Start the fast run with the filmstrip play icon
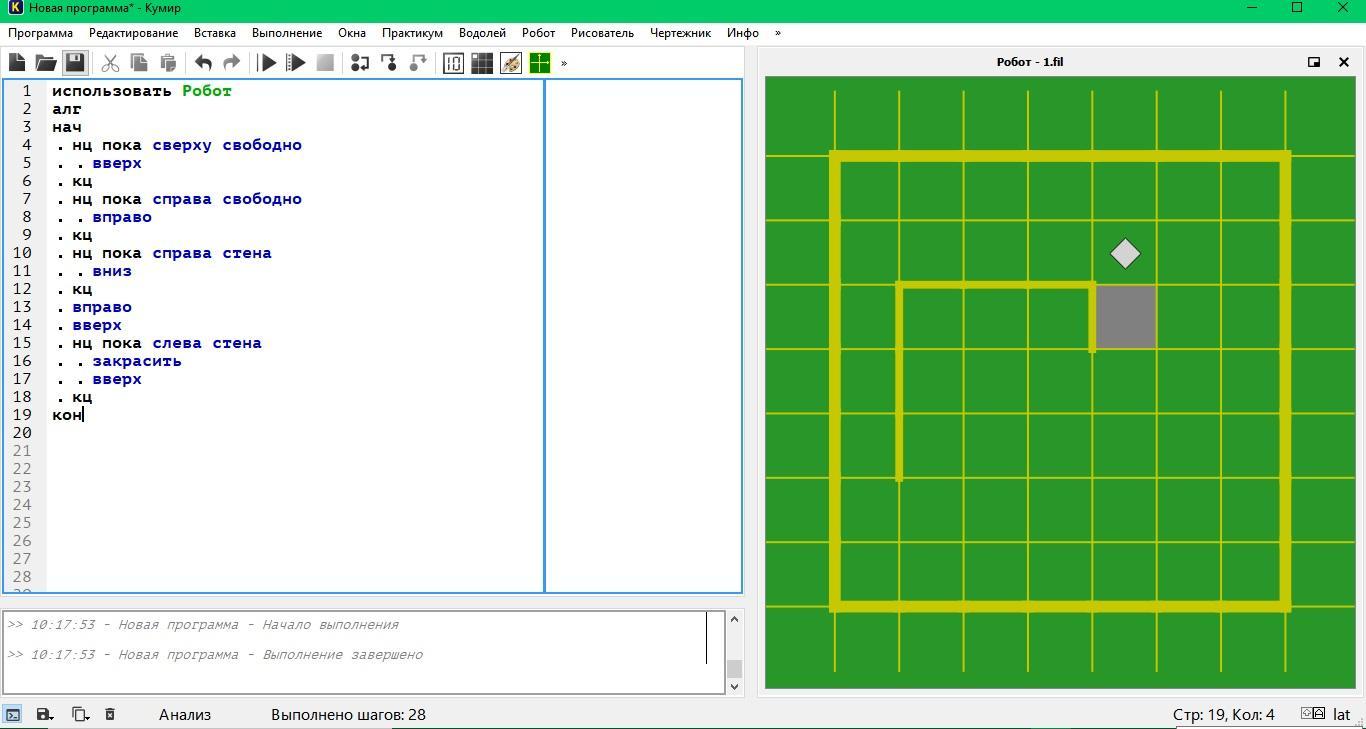 [x=296, y=63]
